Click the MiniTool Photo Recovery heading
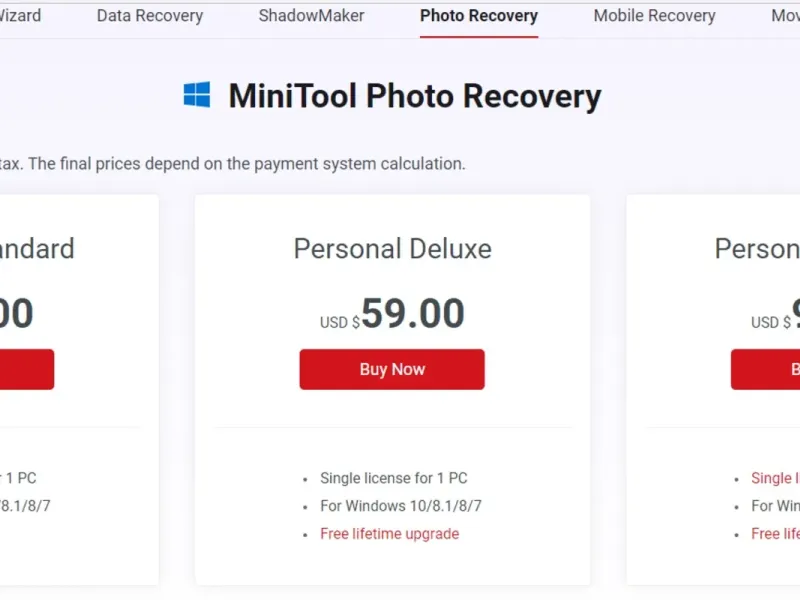 click(x=414, y=96)
